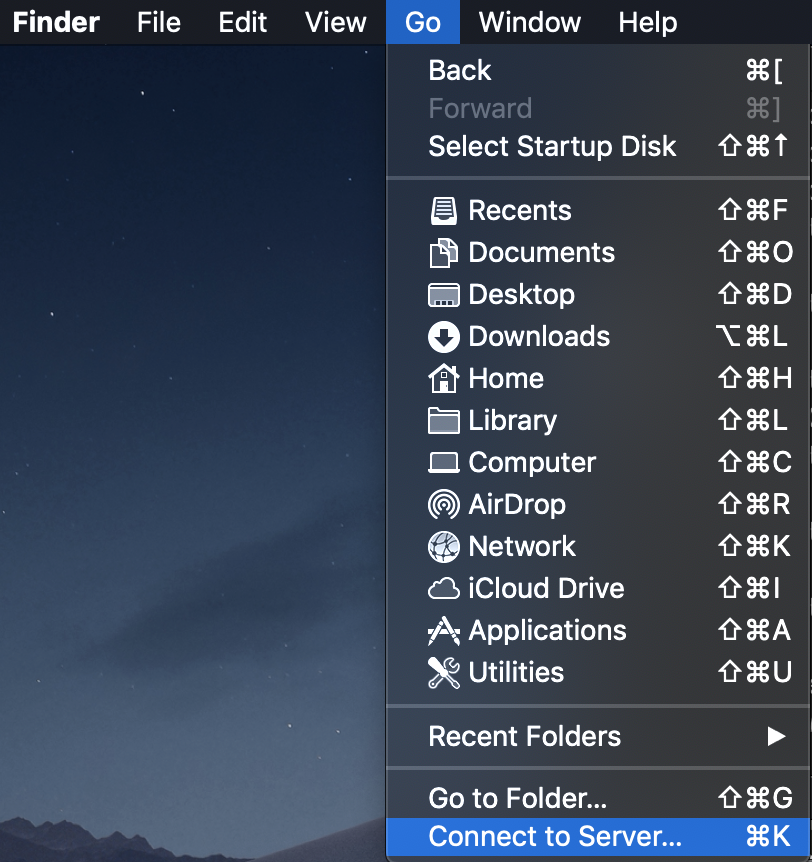Image resolution: width=812 pixels, height=862 pixels.
Task: Open the Edit menu
Action: 243,22
